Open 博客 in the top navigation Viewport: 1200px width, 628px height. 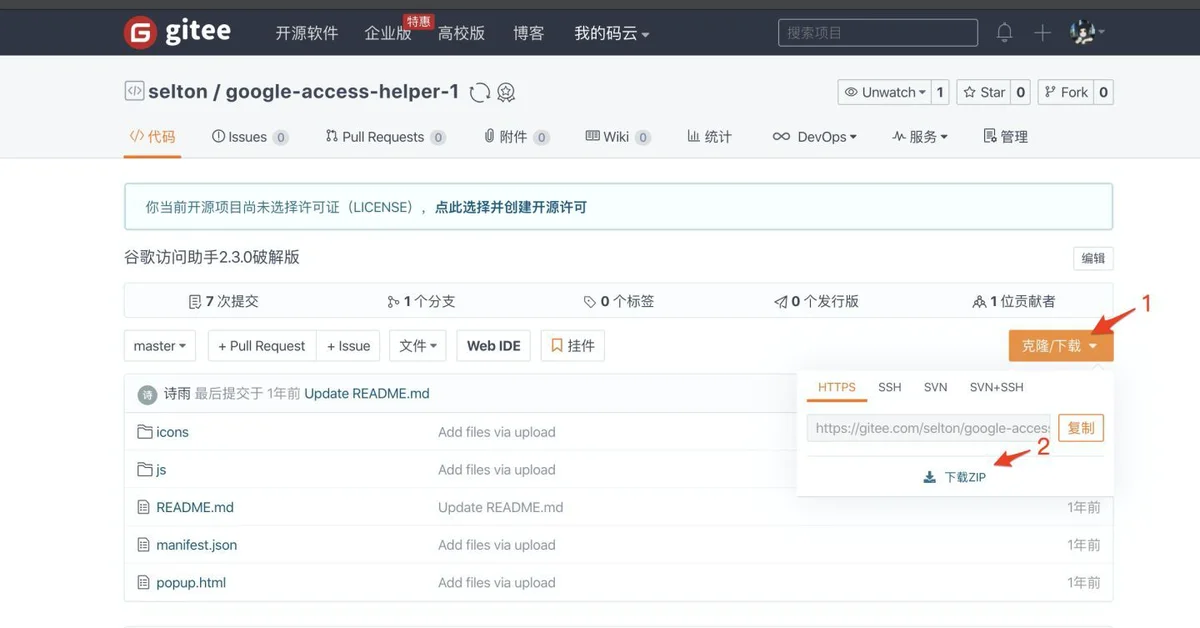pyautogui.click(x=529, y=33)
